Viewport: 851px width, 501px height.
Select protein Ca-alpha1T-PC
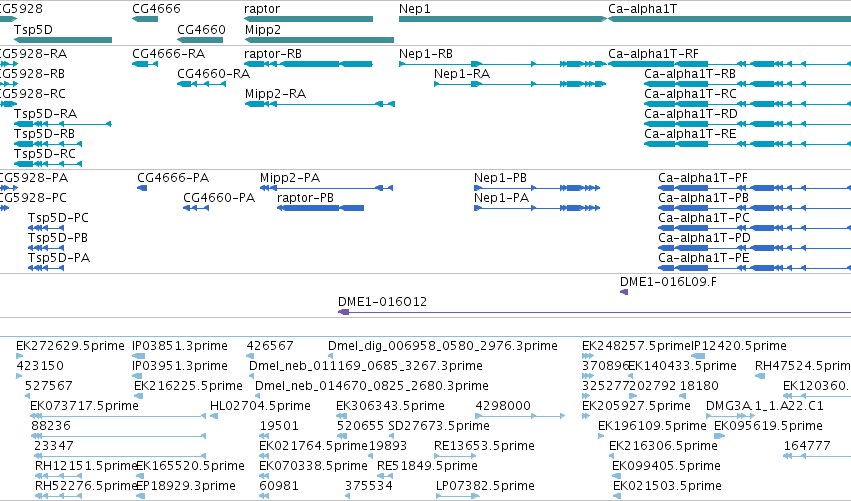click(x=754, y=228)
